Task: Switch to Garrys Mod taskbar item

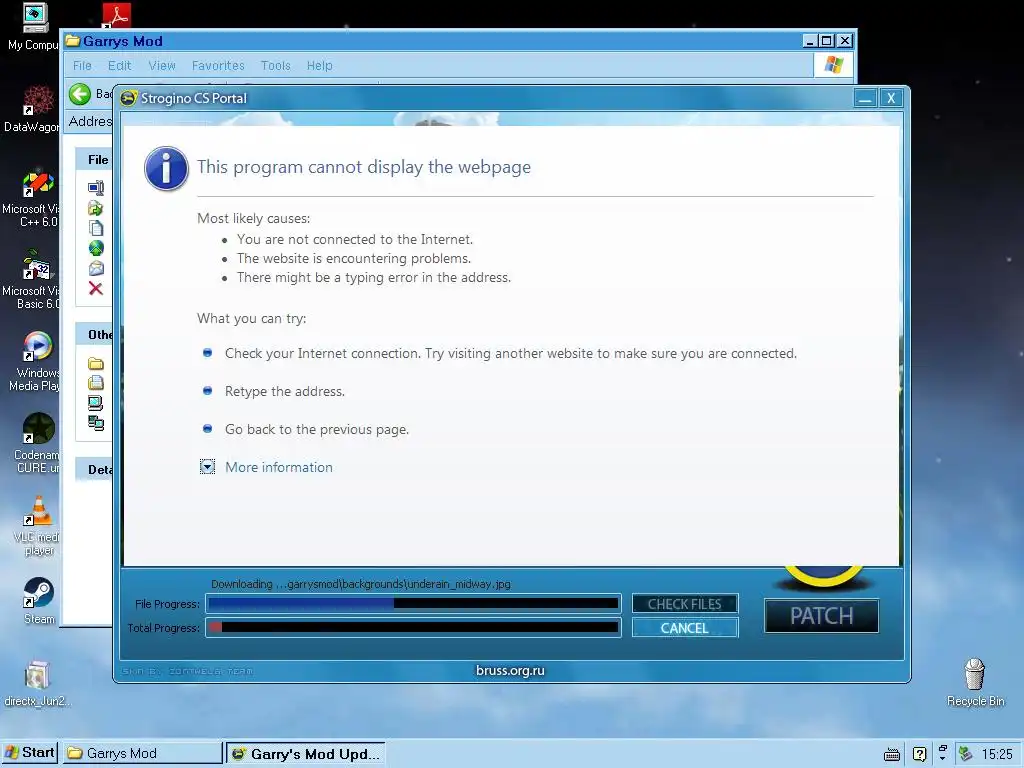Action: pos(144,754)
